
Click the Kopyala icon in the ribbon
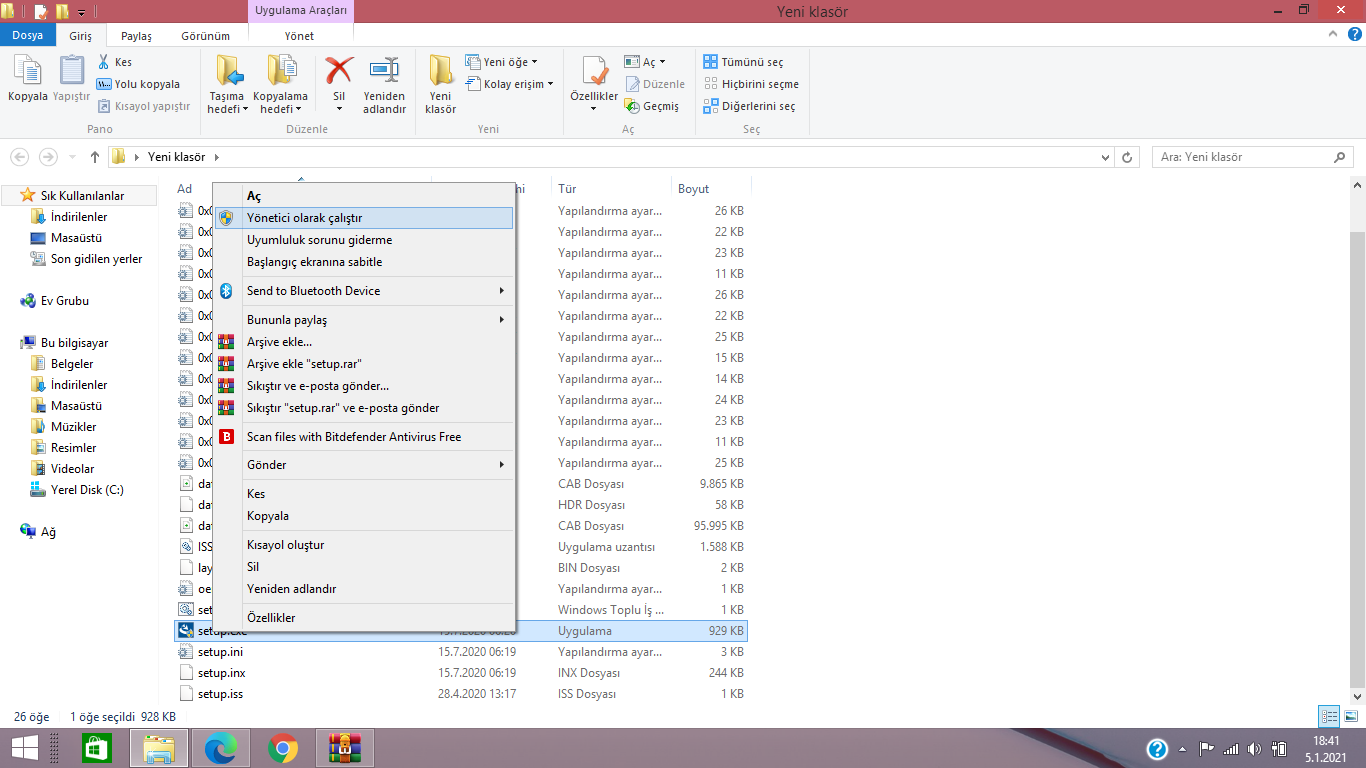(x=27, y=72)
